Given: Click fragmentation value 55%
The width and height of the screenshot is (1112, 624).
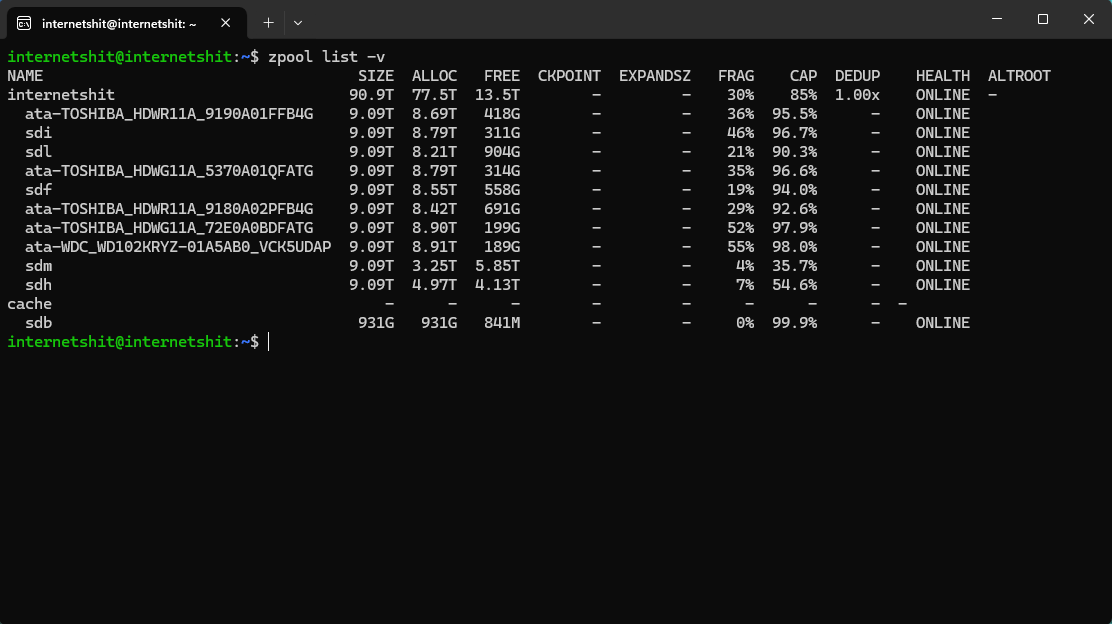Looking at the screenshot, I should [741, 247].
